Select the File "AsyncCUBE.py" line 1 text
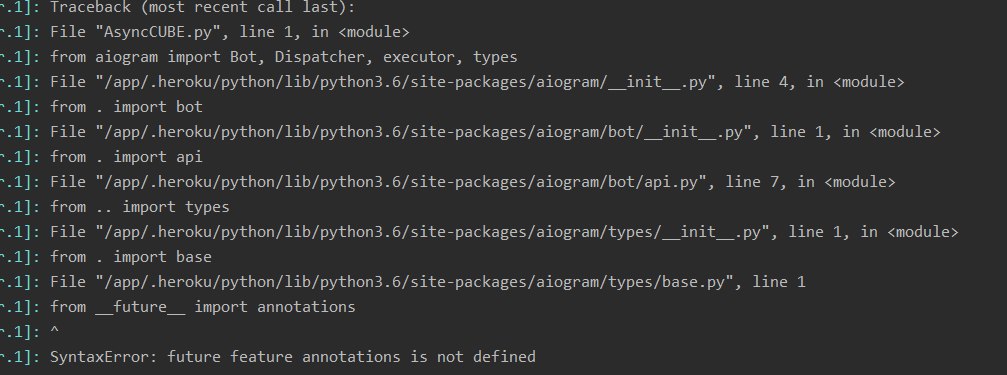 pos(229,32)
